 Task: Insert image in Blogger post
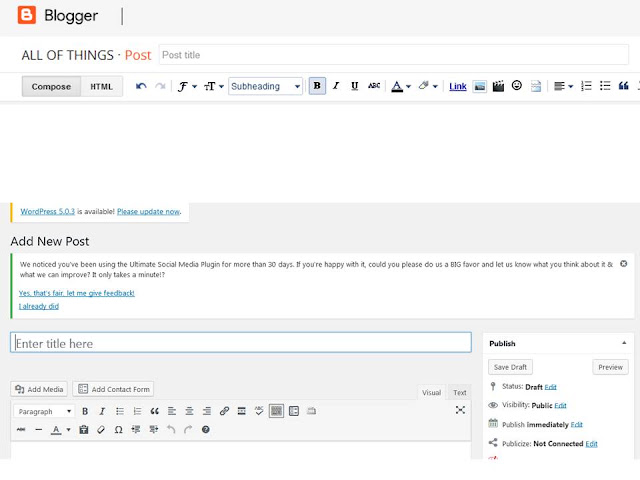tap(480, 86)
